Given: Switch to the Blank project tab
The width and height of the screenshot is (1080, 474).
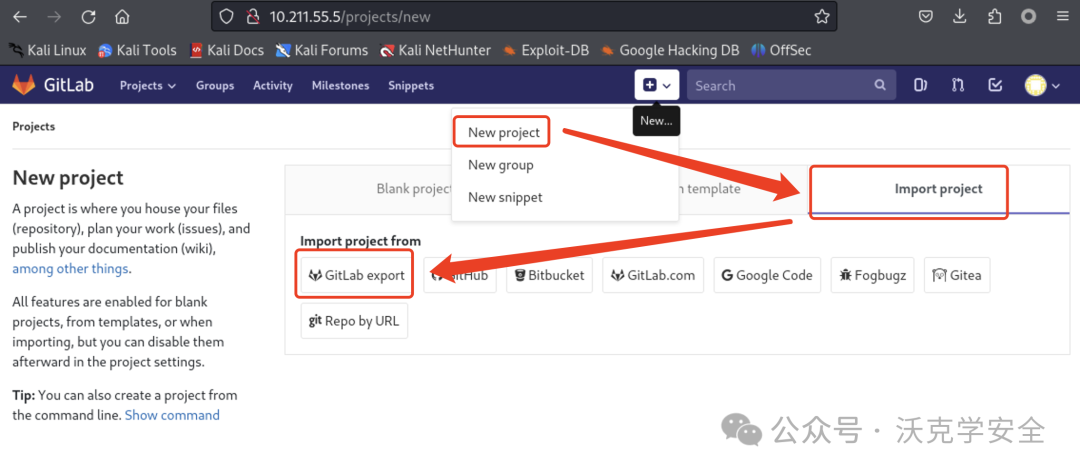Looking at the screenshot, I should click(x=413, y=189).
